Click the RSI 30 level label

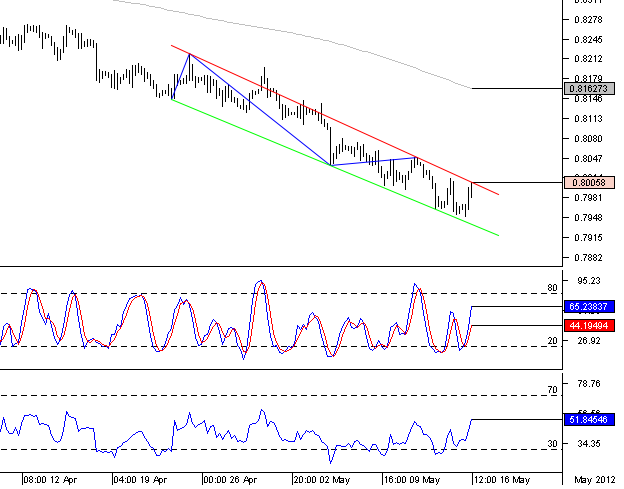552,444
